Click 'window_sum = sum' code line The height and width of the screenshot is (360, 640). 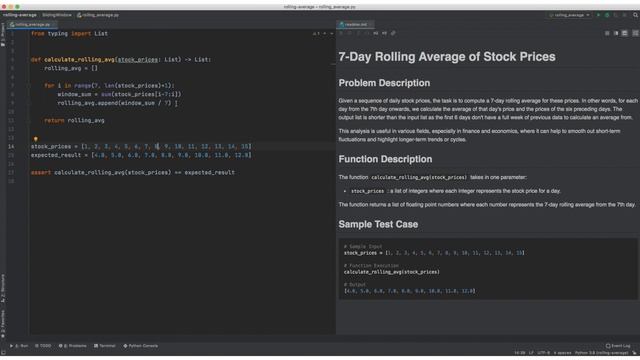119,94
